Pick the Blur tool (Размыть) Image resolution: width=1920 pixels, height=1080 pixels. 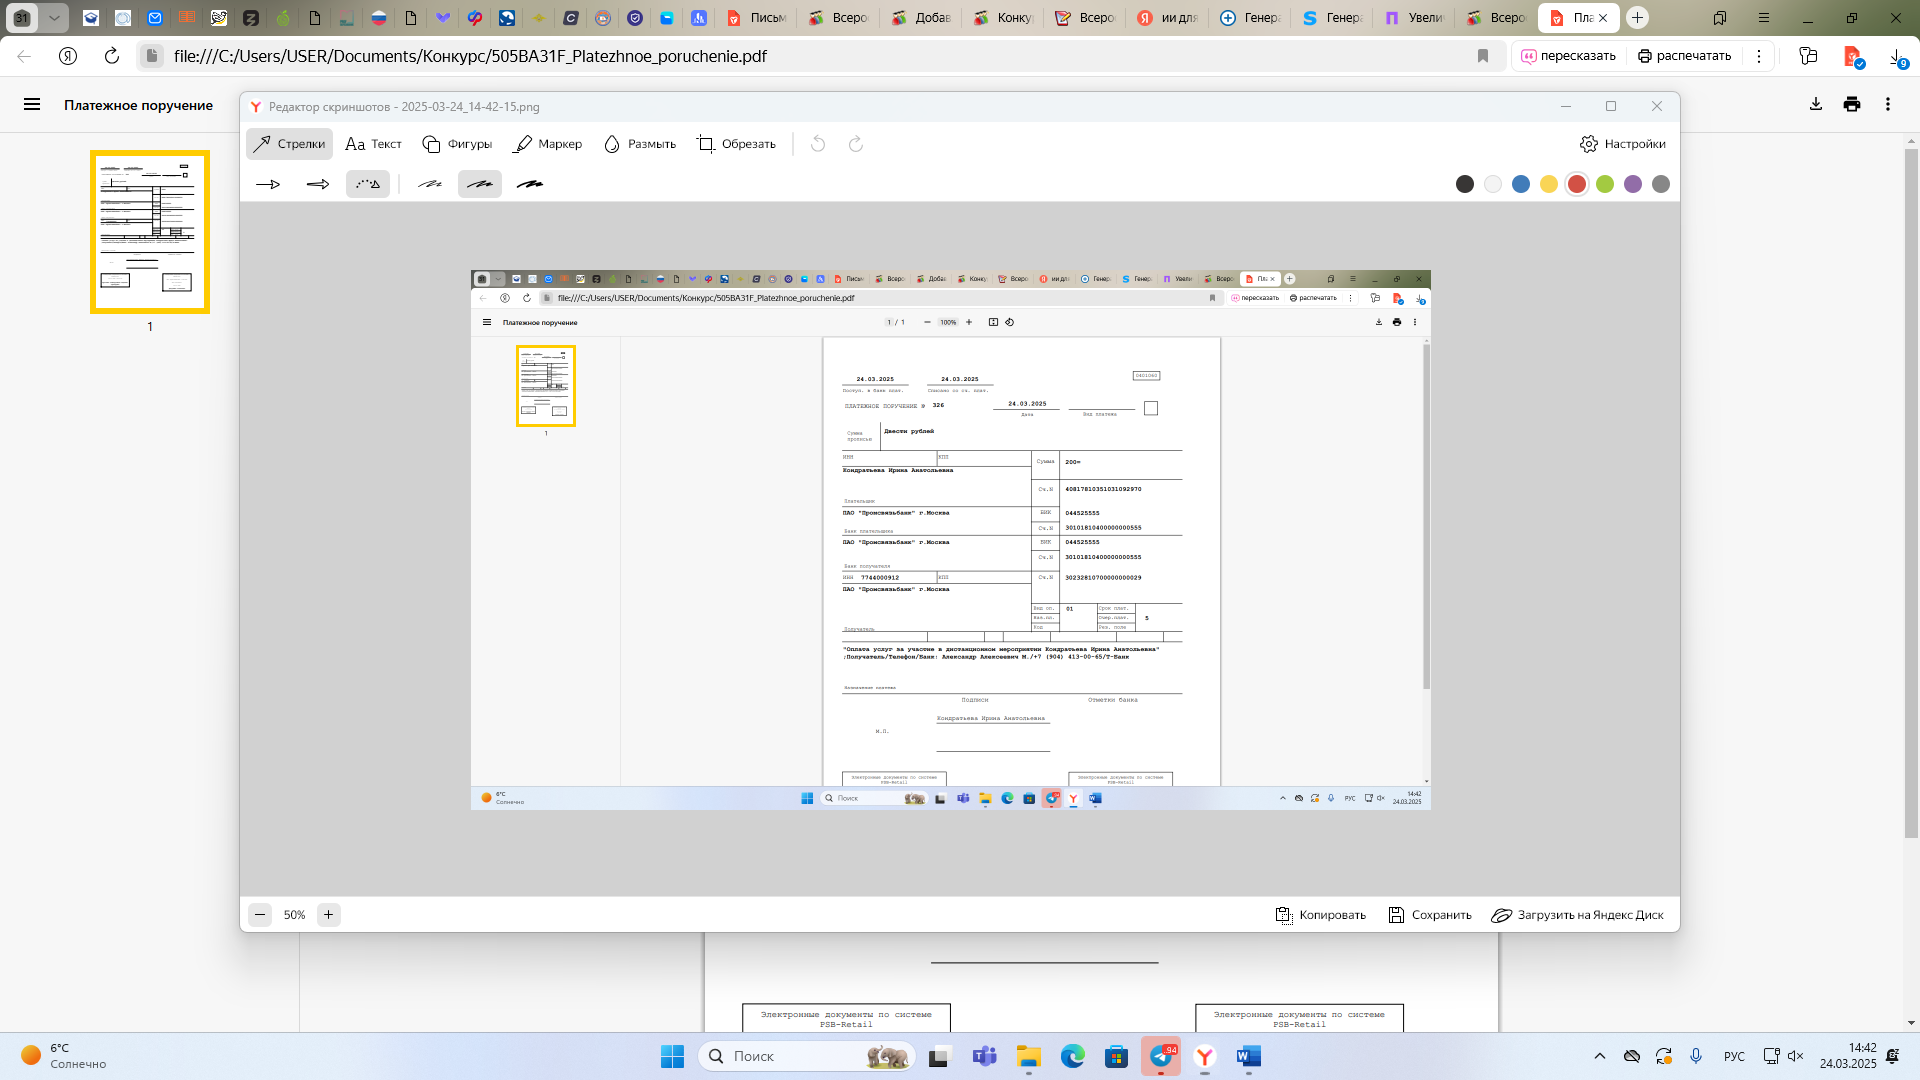(640, 144)
